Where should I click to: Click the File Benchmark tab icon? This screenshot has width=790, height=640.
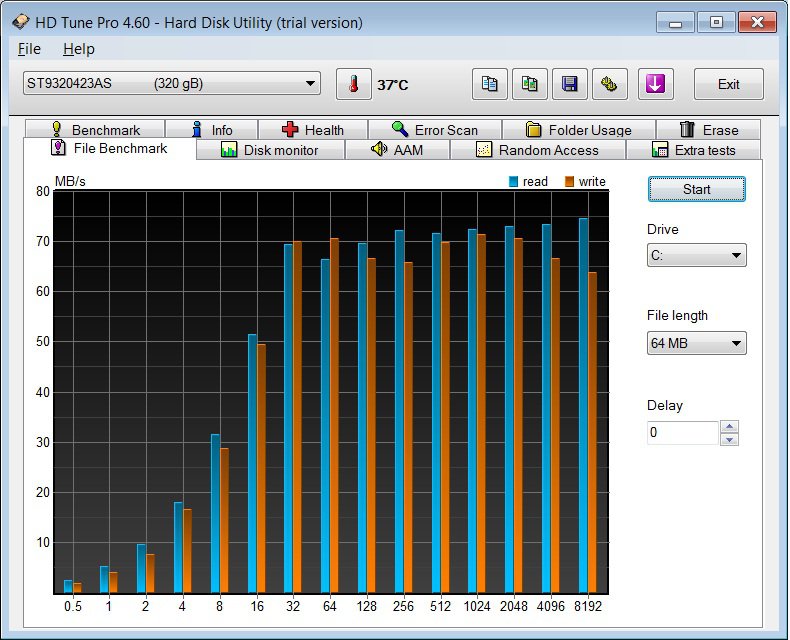coord(58,148)
